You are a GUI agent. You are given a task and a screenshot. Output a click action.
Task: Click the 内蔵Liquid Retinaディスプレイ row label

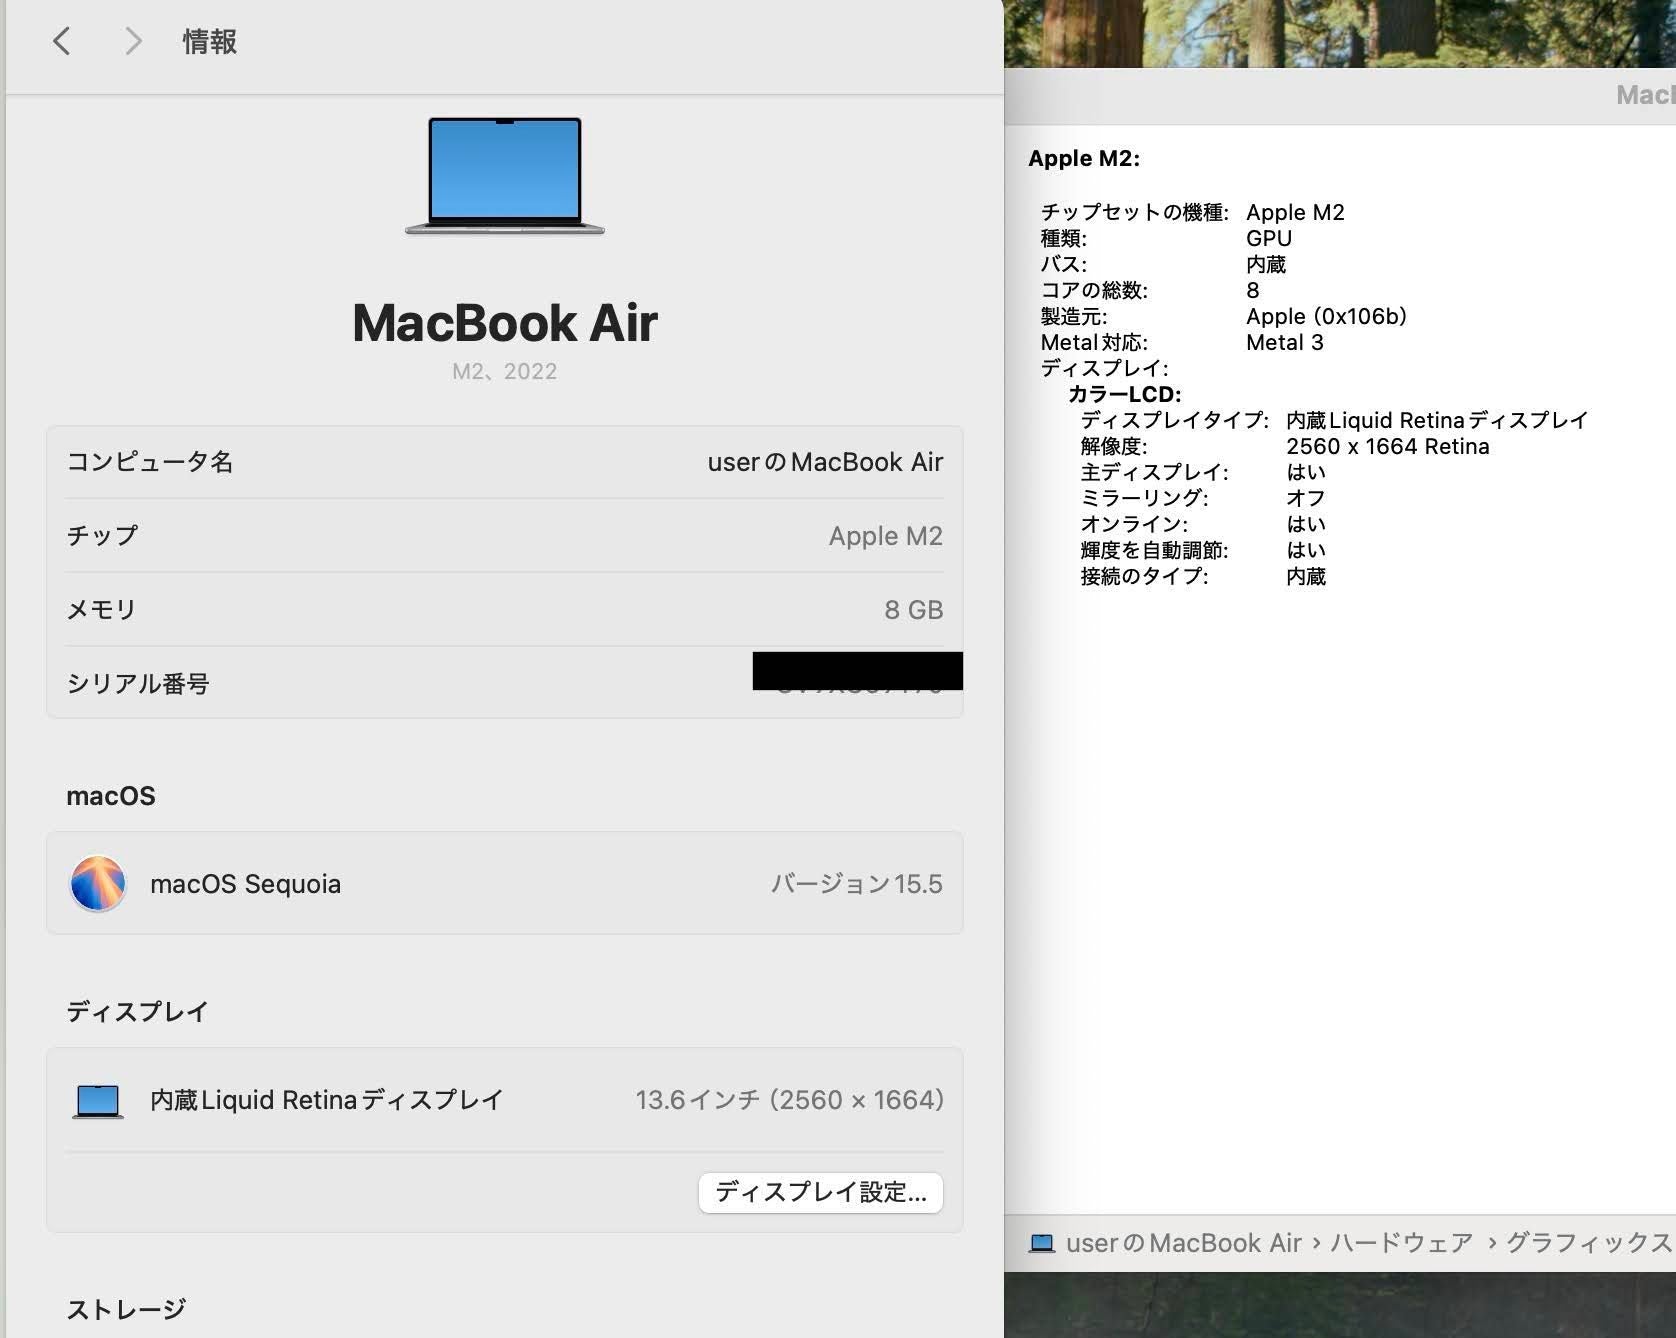(326, 1100)
